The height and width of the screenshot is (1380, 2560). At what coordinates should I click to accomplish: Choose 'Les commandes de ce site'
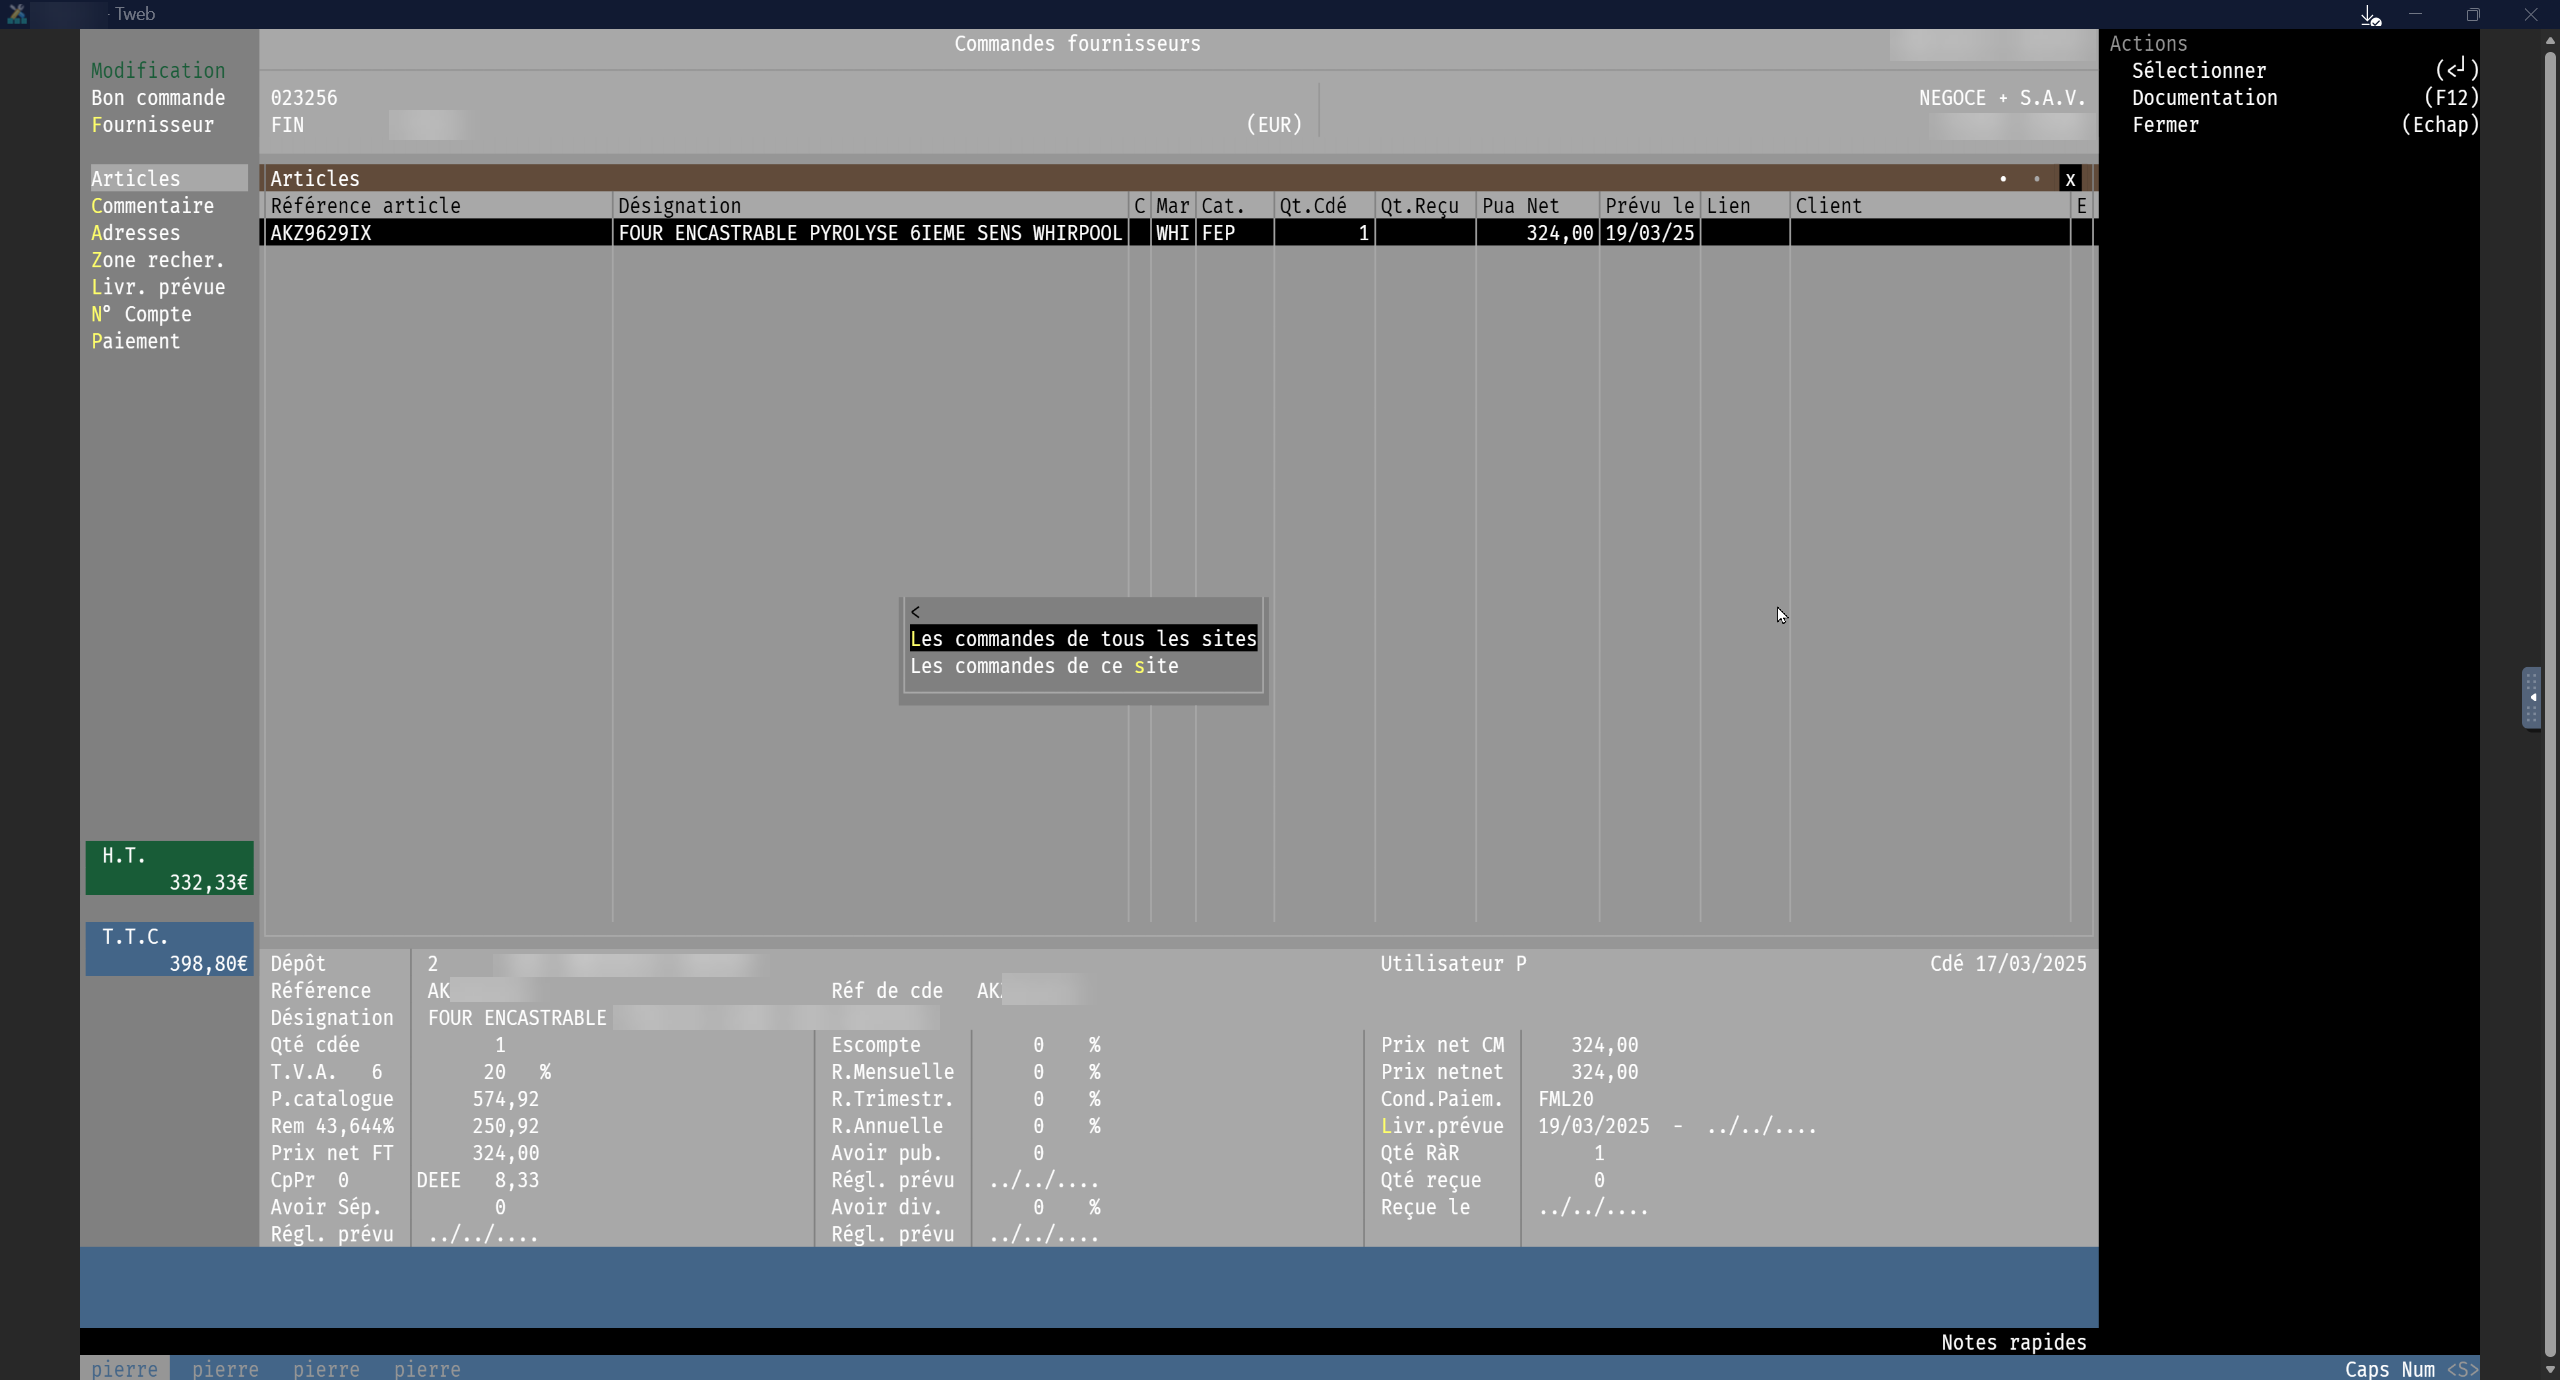point(1044,666)
